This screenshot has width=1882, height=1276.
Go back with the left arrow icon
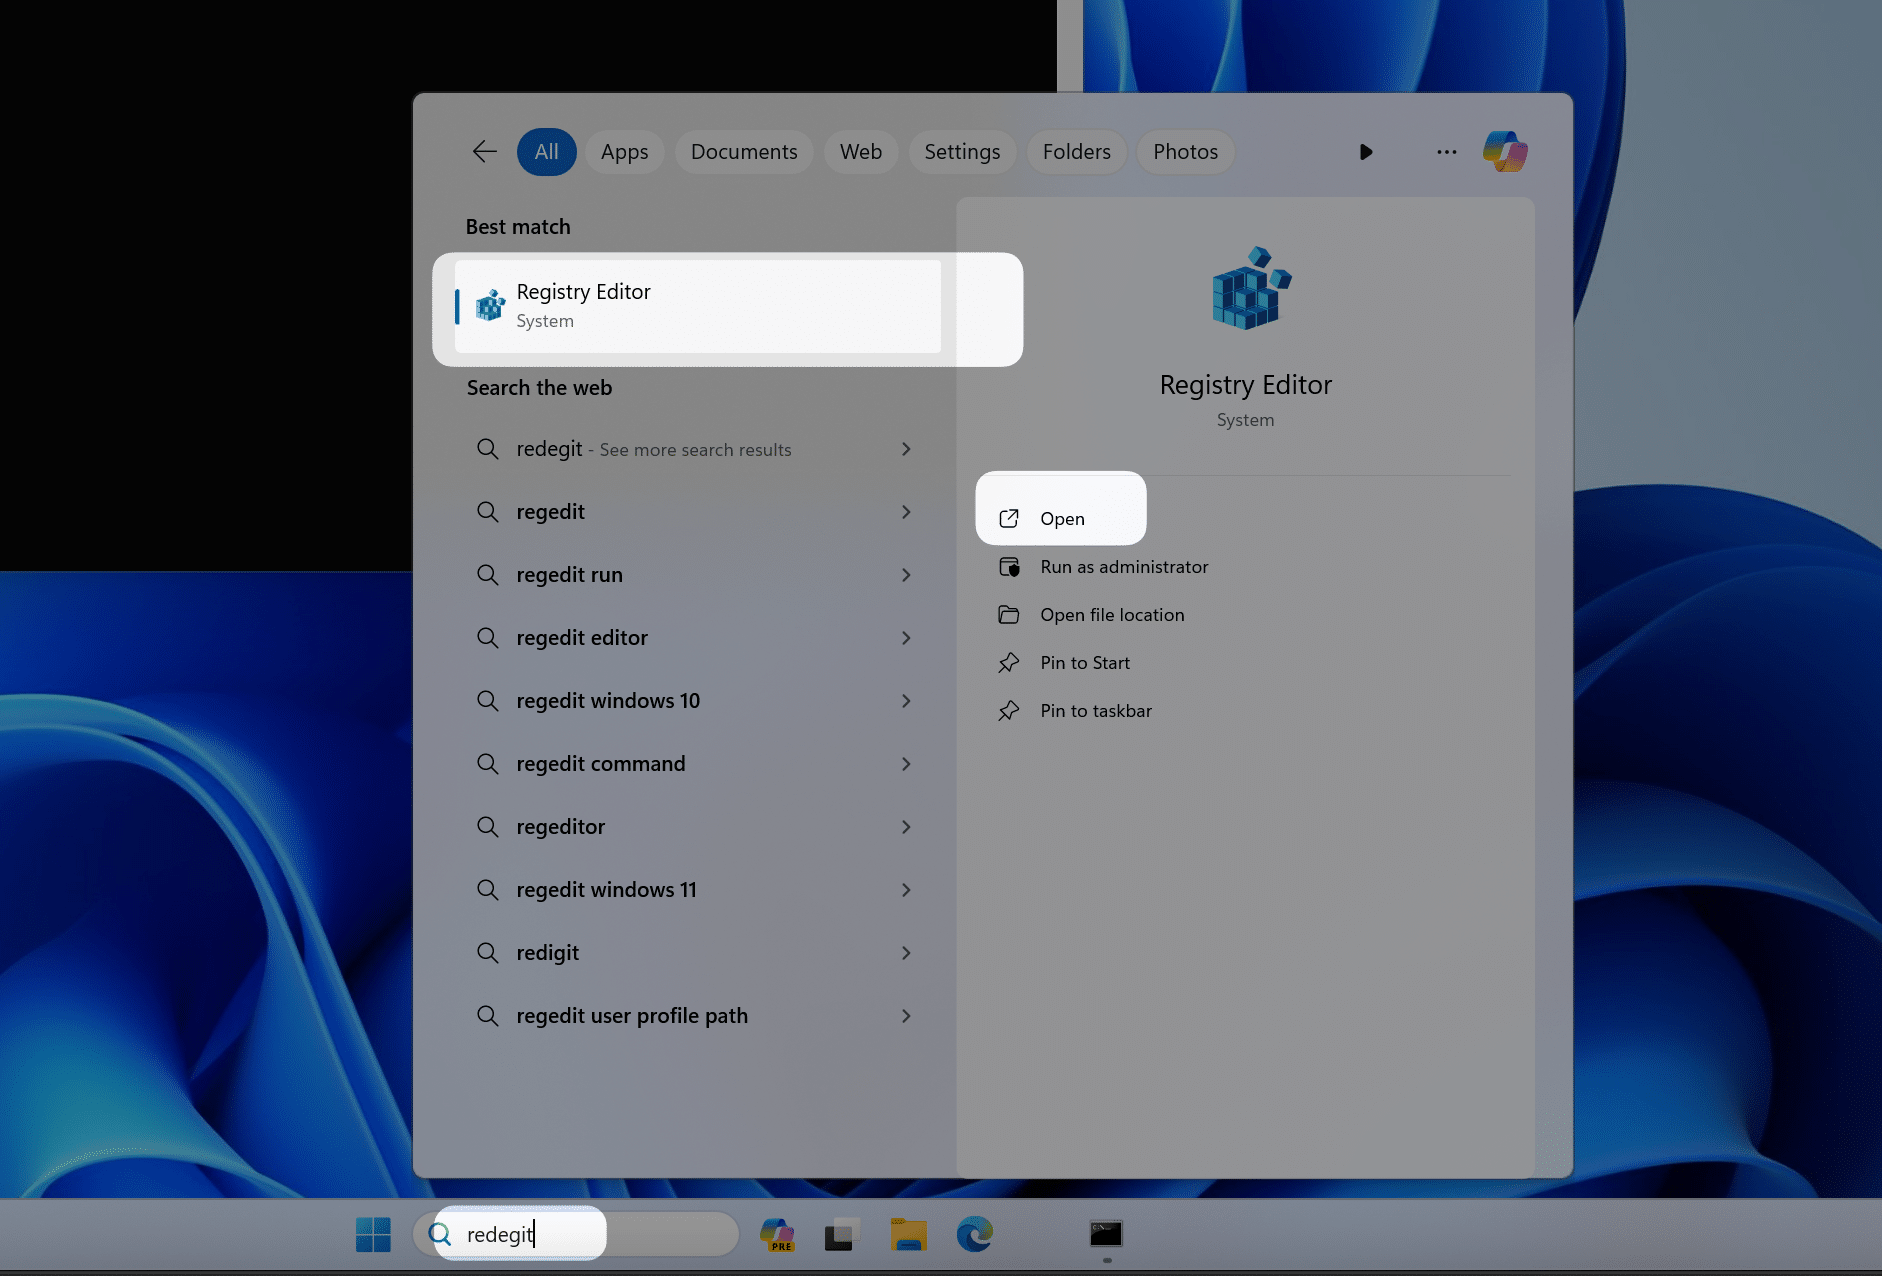(x=485, y=152)
